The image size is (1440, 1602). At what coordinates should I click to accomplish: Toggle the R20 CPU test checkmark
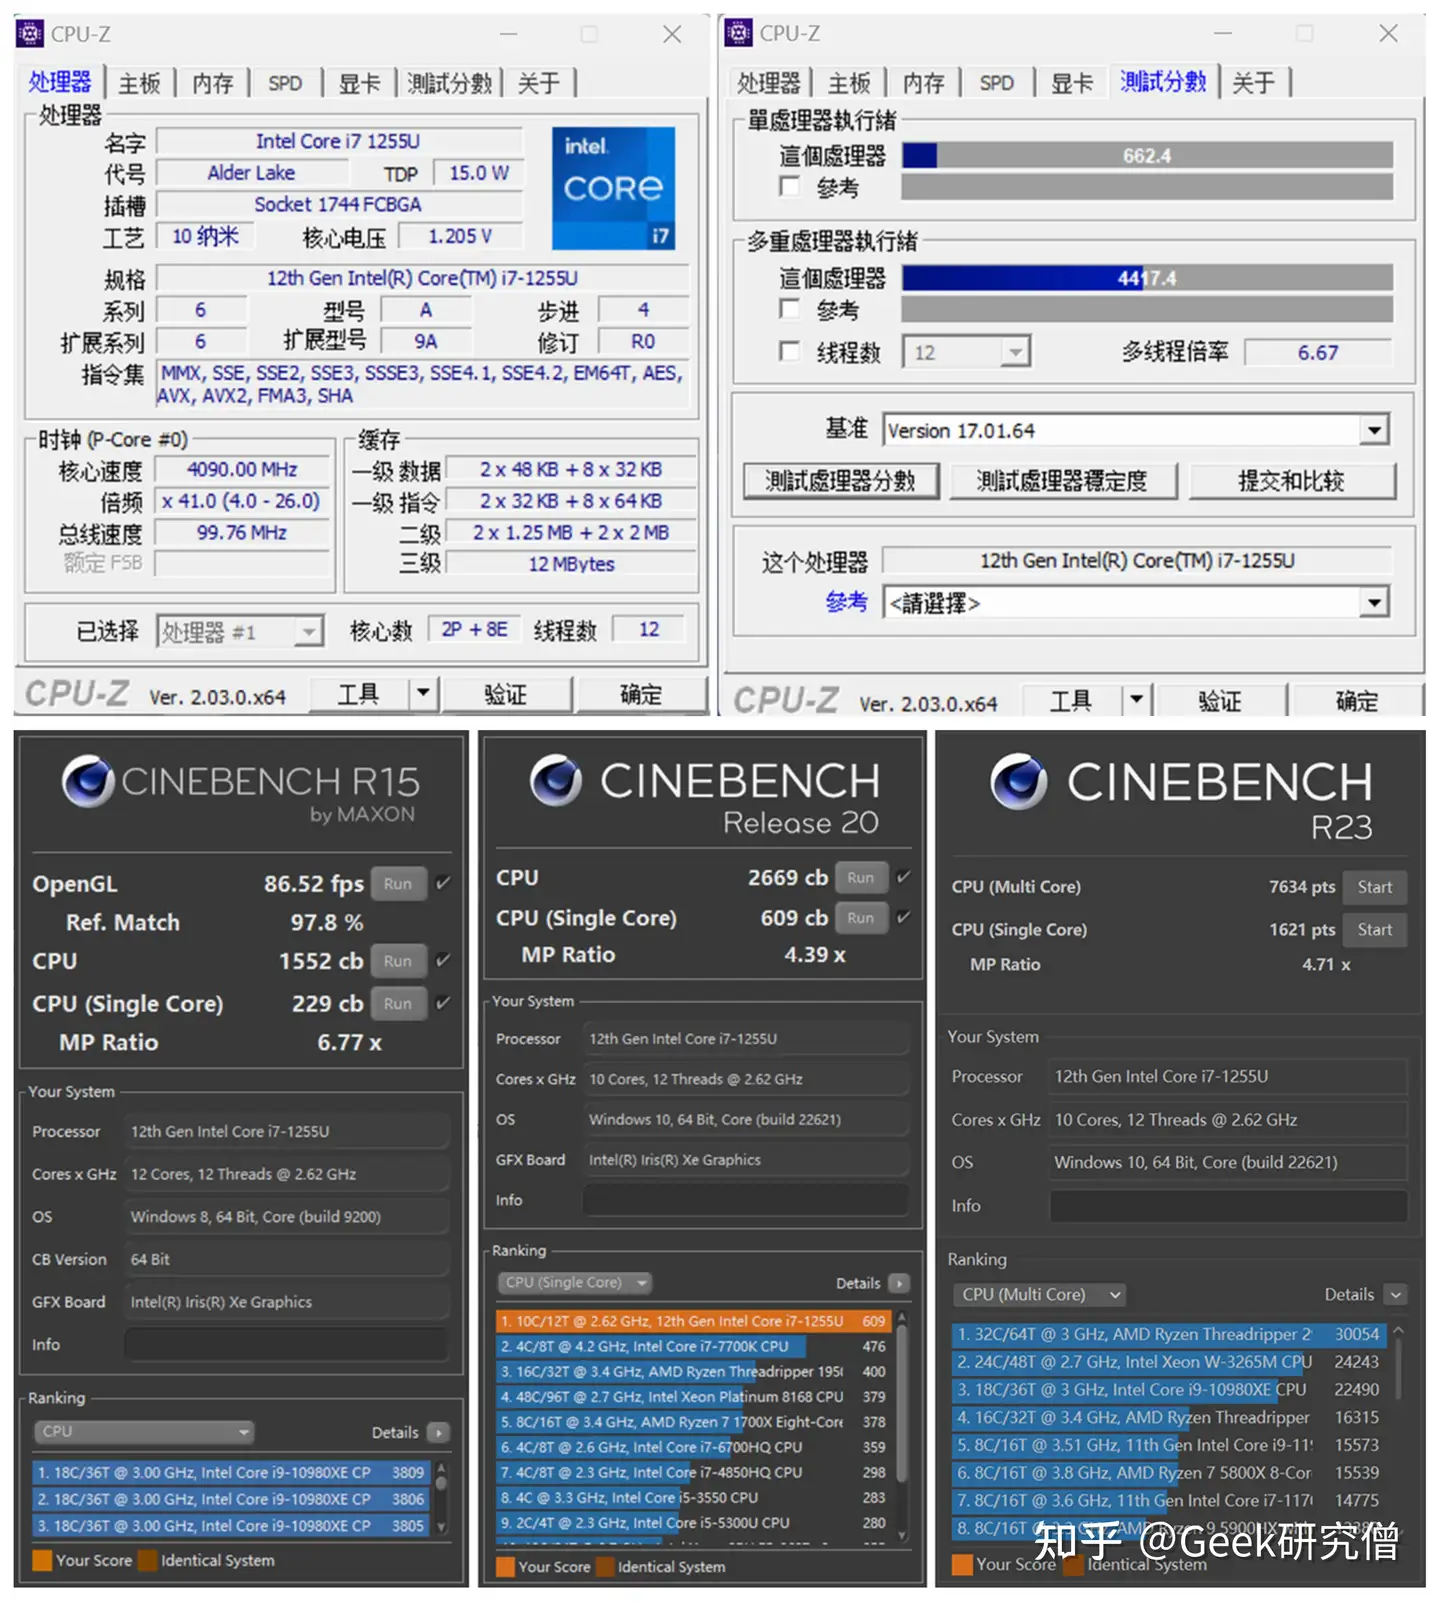point(904,877)
